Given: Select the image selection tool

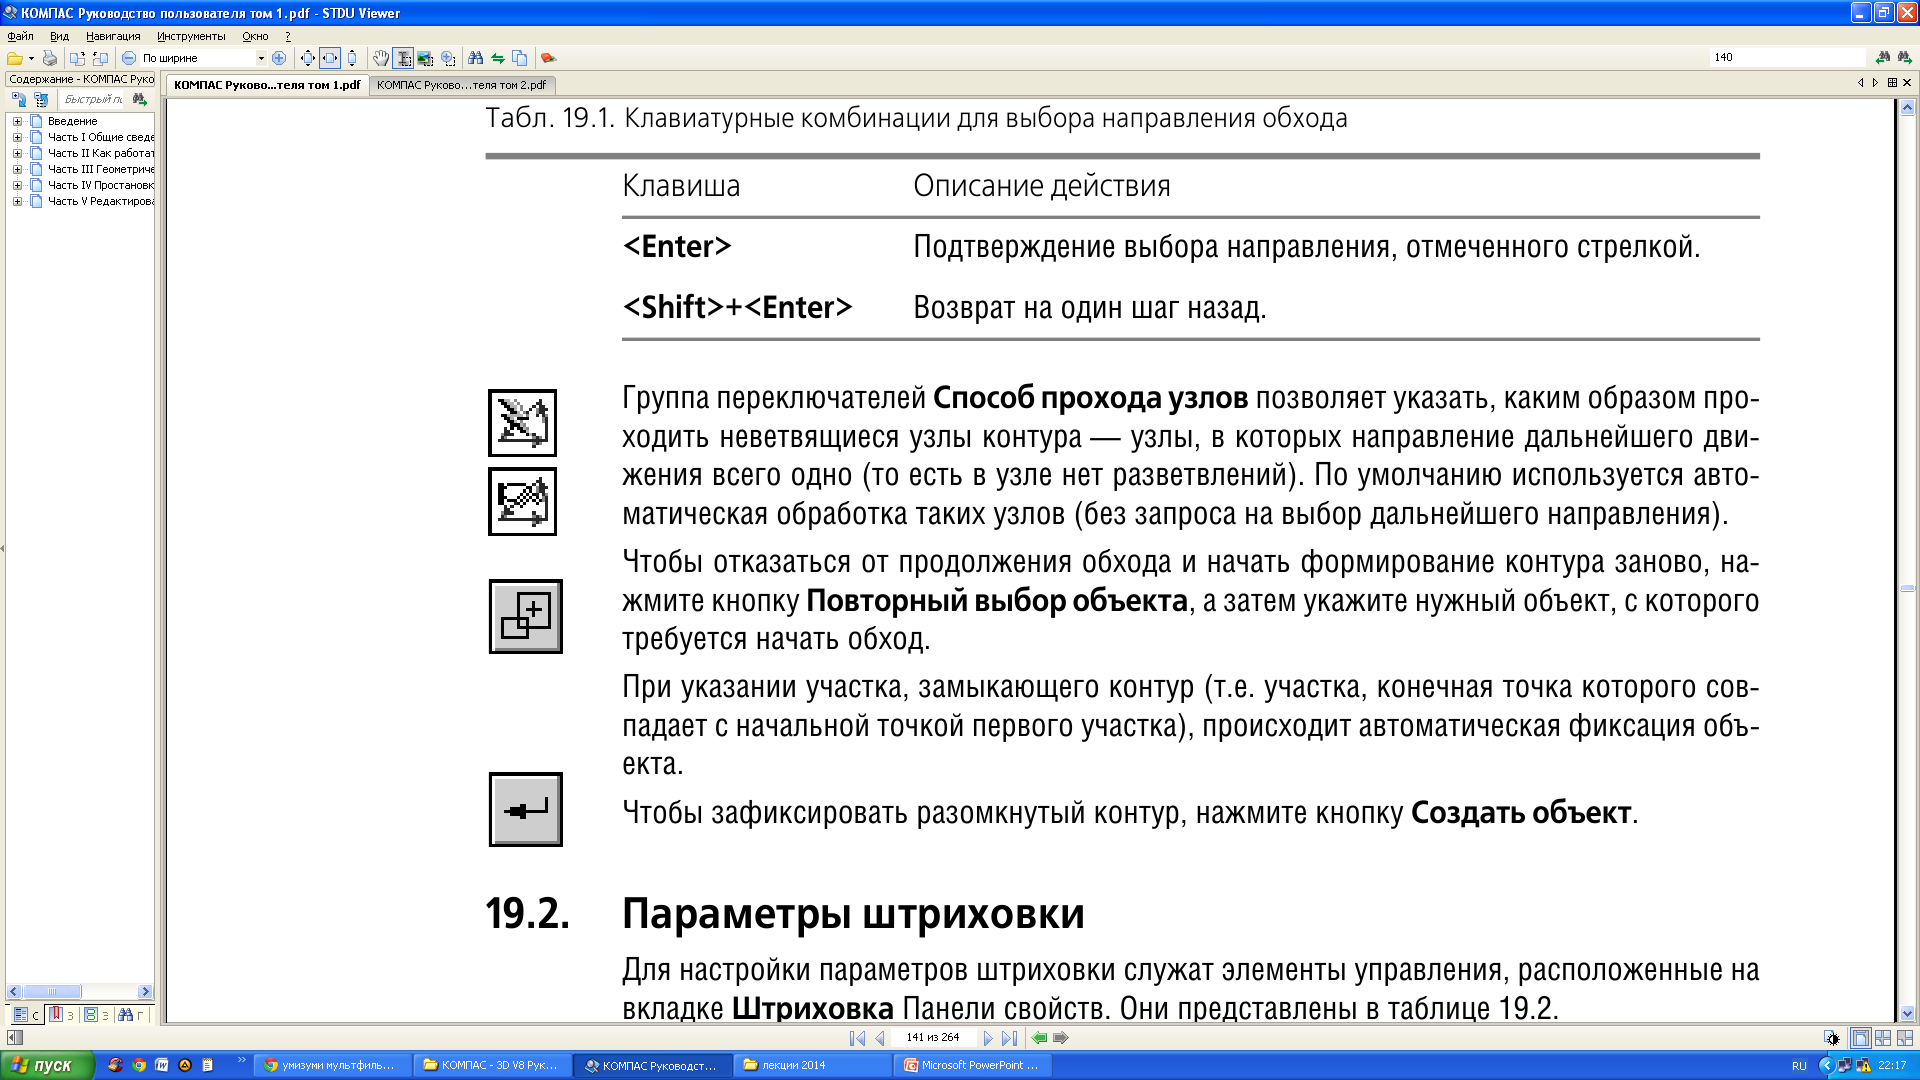Looking at the screenshot, I should pyautogui.click(x=425, y=58).
